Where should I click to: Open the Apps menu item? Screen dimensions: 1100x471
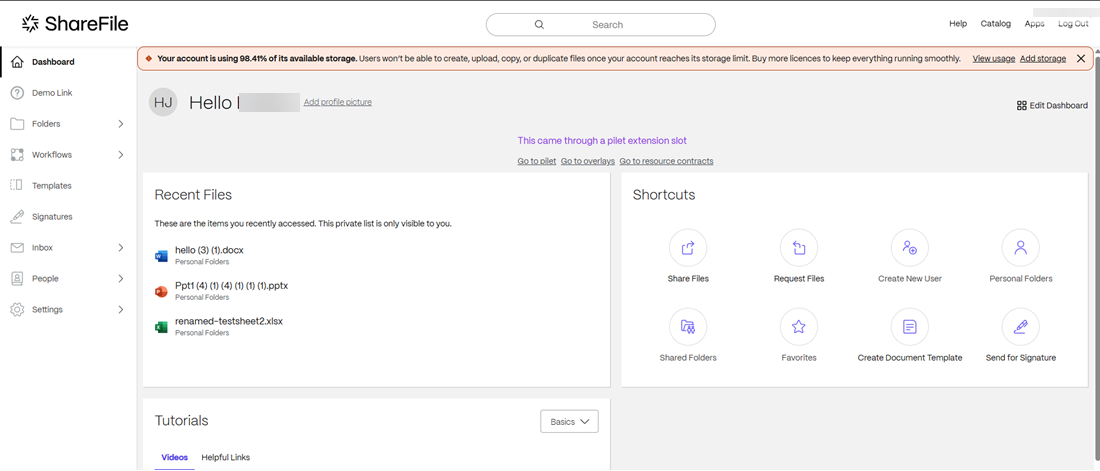(x=1034, y=24)
